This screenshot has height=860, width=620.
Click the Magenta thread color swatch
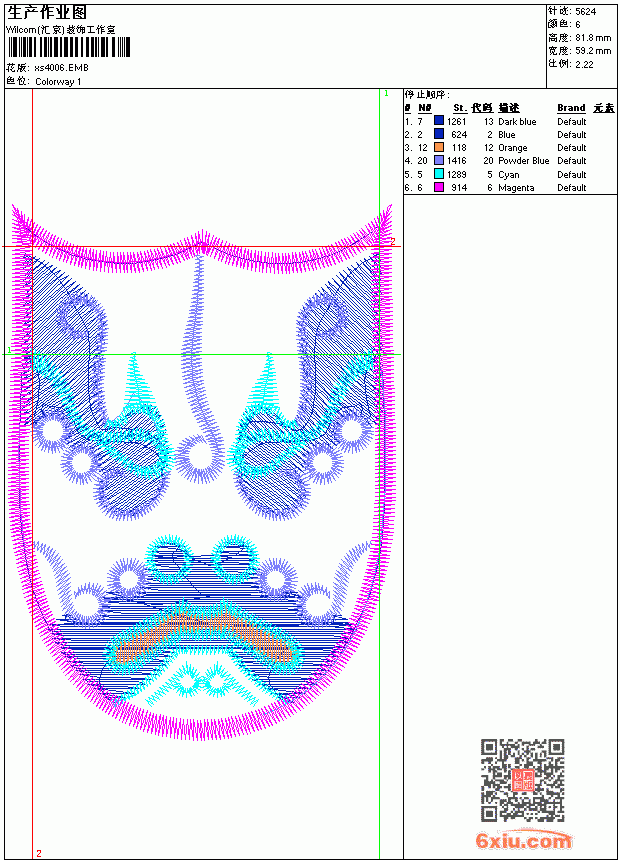point(439,187)
